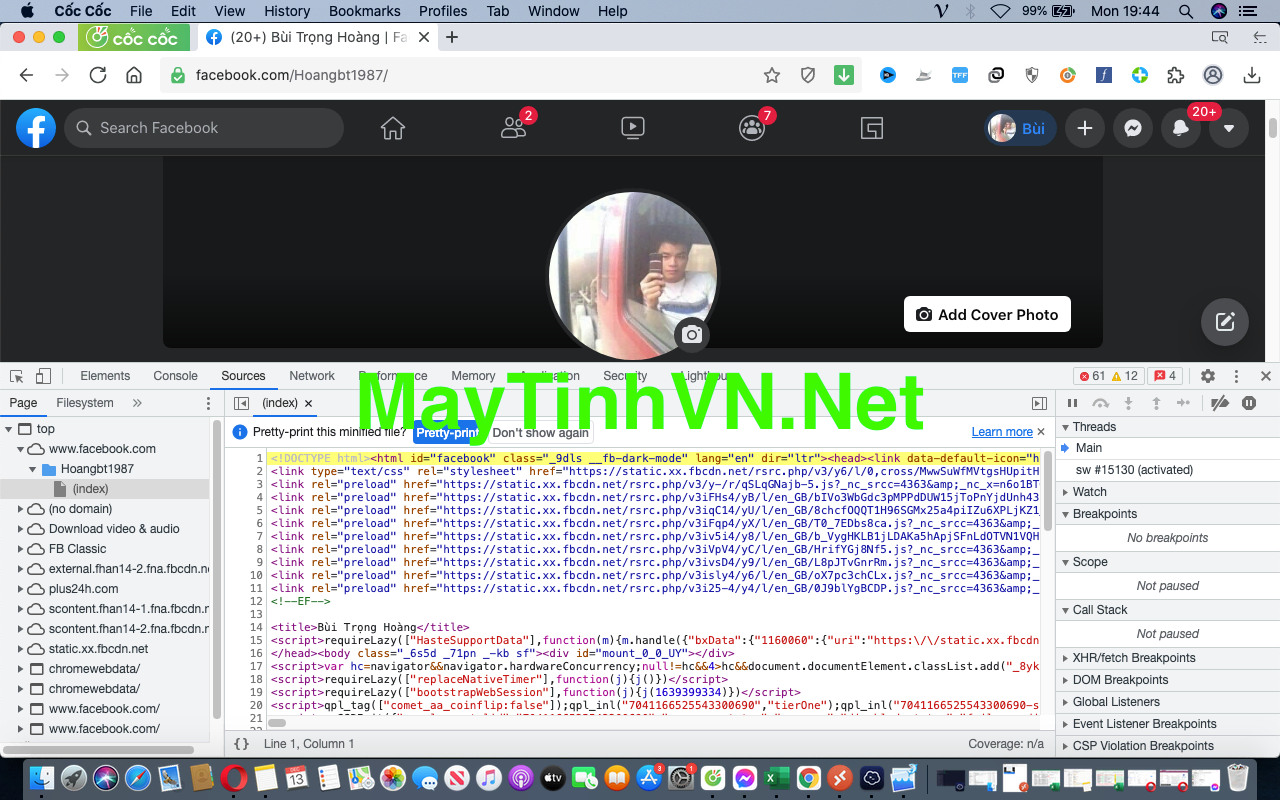Image resolution: width=1280 pixels, height=800 pixels.
Task: Reload the page with the refresh icon
Action: tap(98, 75)
